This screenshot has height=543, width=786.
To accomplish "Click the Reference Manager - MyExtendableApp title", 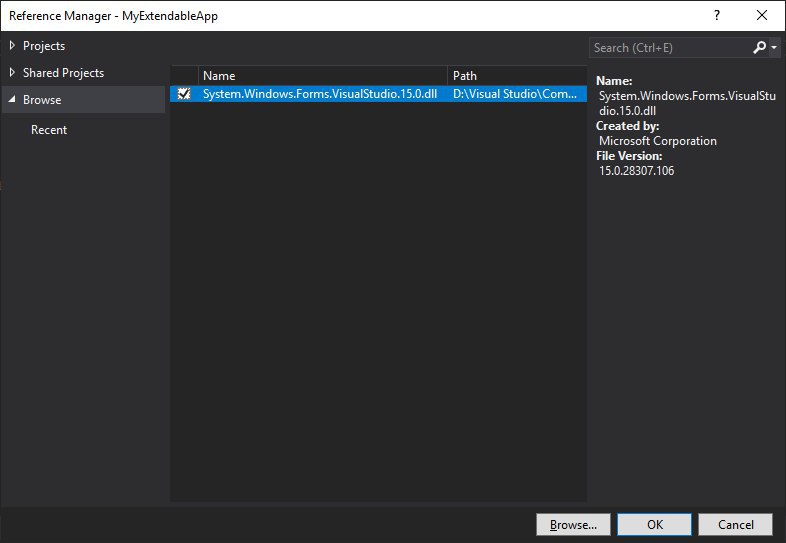I will pyautogui.click(x=113, y=16).
